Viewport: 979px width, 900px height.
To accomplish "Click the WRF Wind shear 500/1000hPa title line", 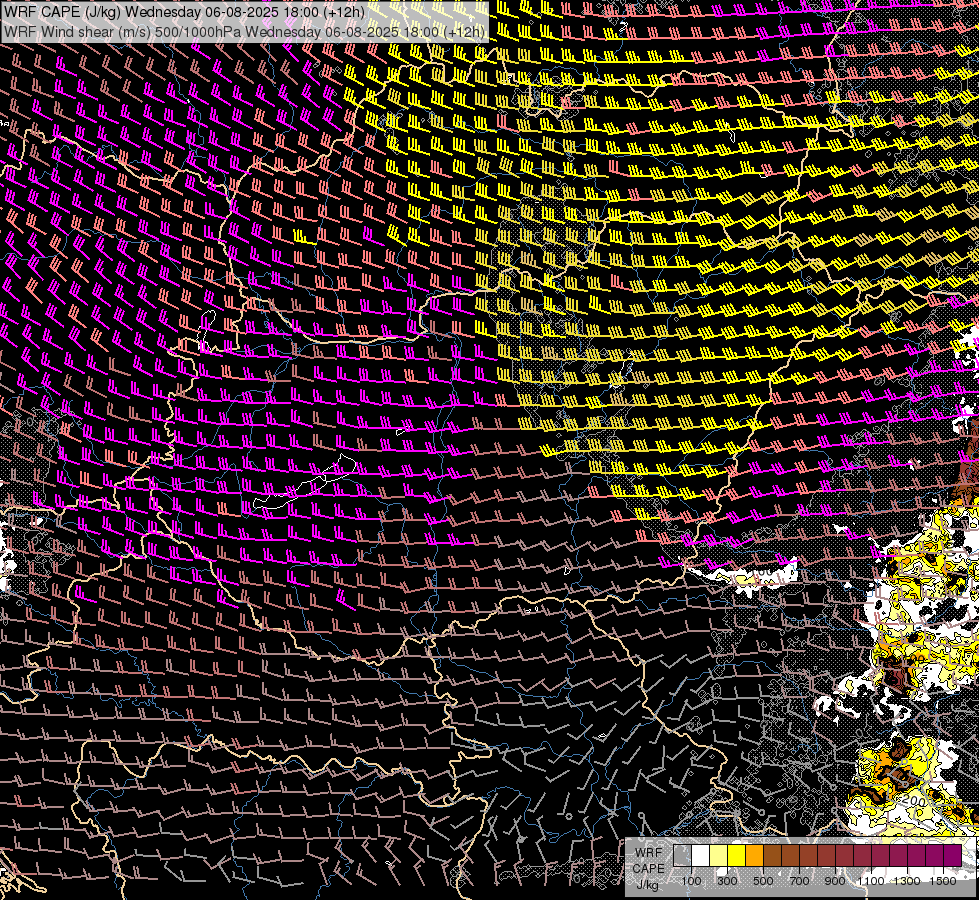I will (244, 32).
